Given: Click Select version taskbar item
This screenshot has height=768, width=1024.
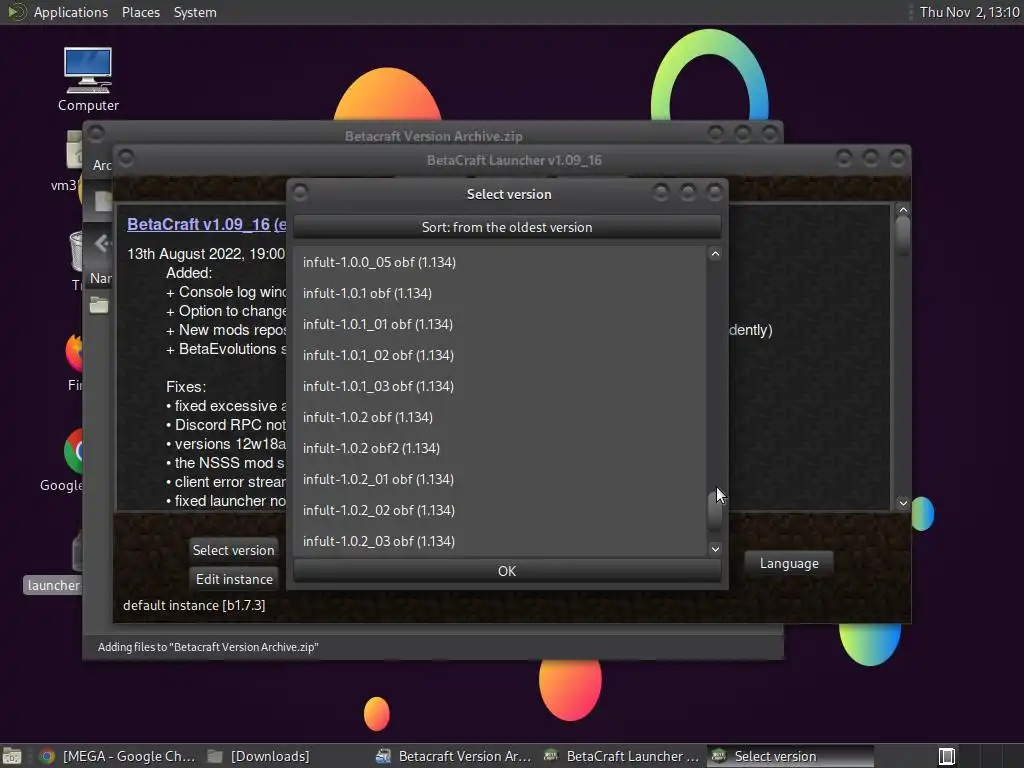Looking at the screenshot, I should tap(790, 756).
